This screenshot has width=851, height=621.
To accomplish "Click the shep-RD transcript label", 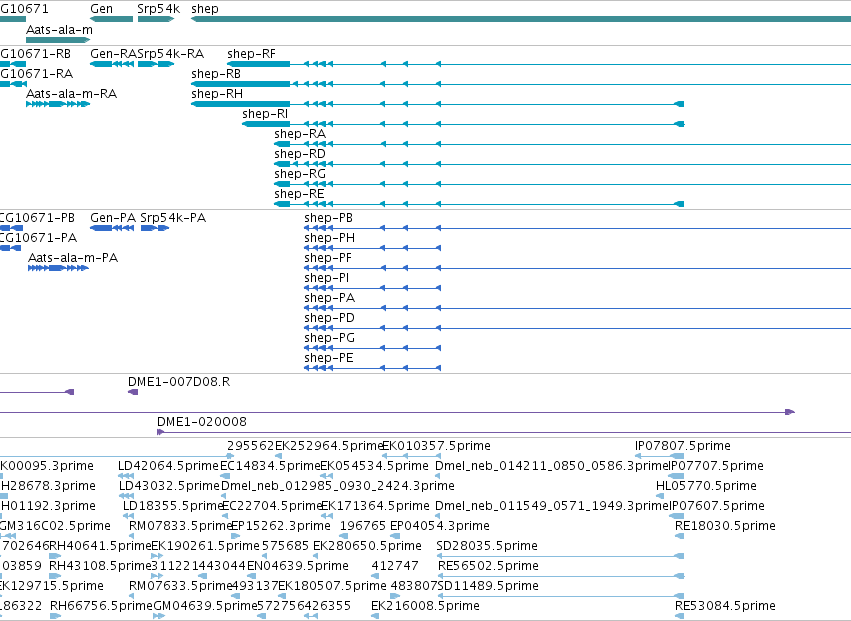I will [x=300, y=154].
